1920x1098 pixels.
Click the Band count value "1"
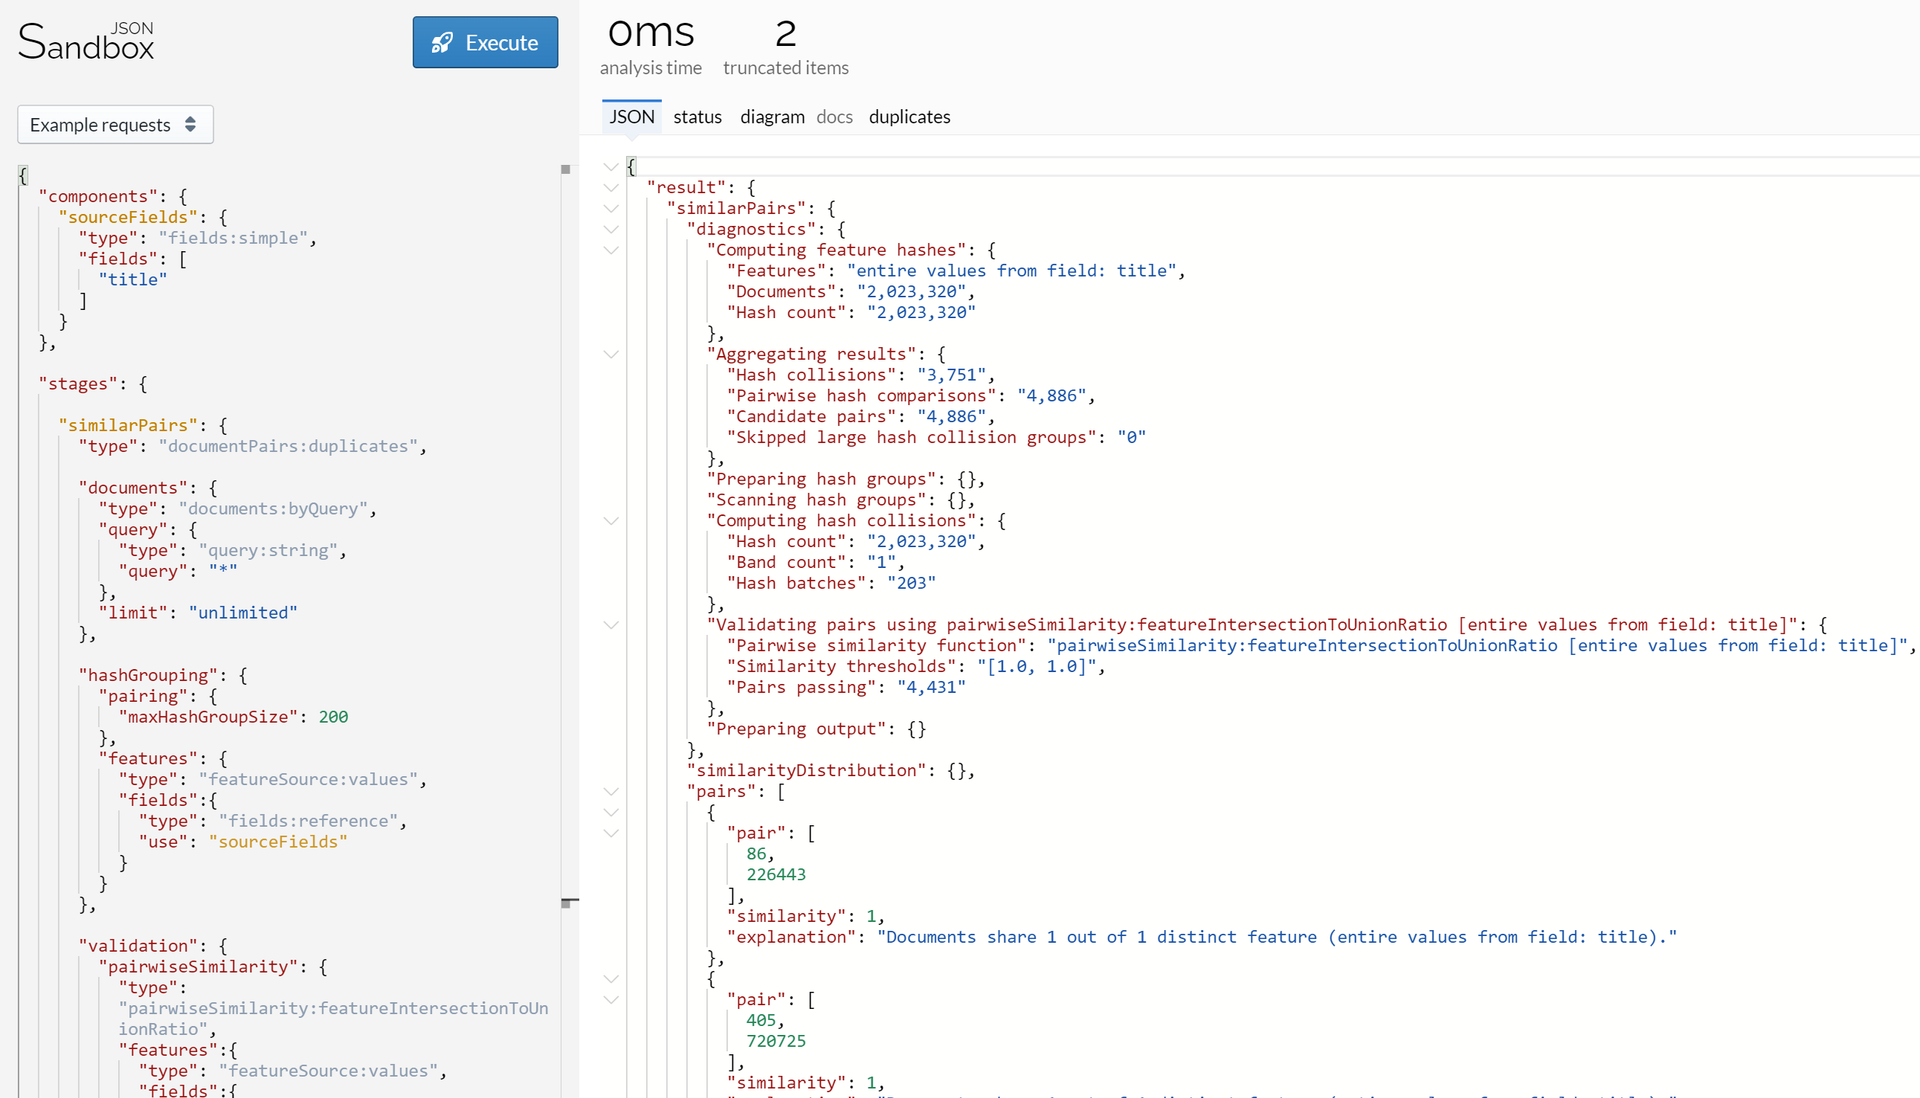[x=881, y=562]
